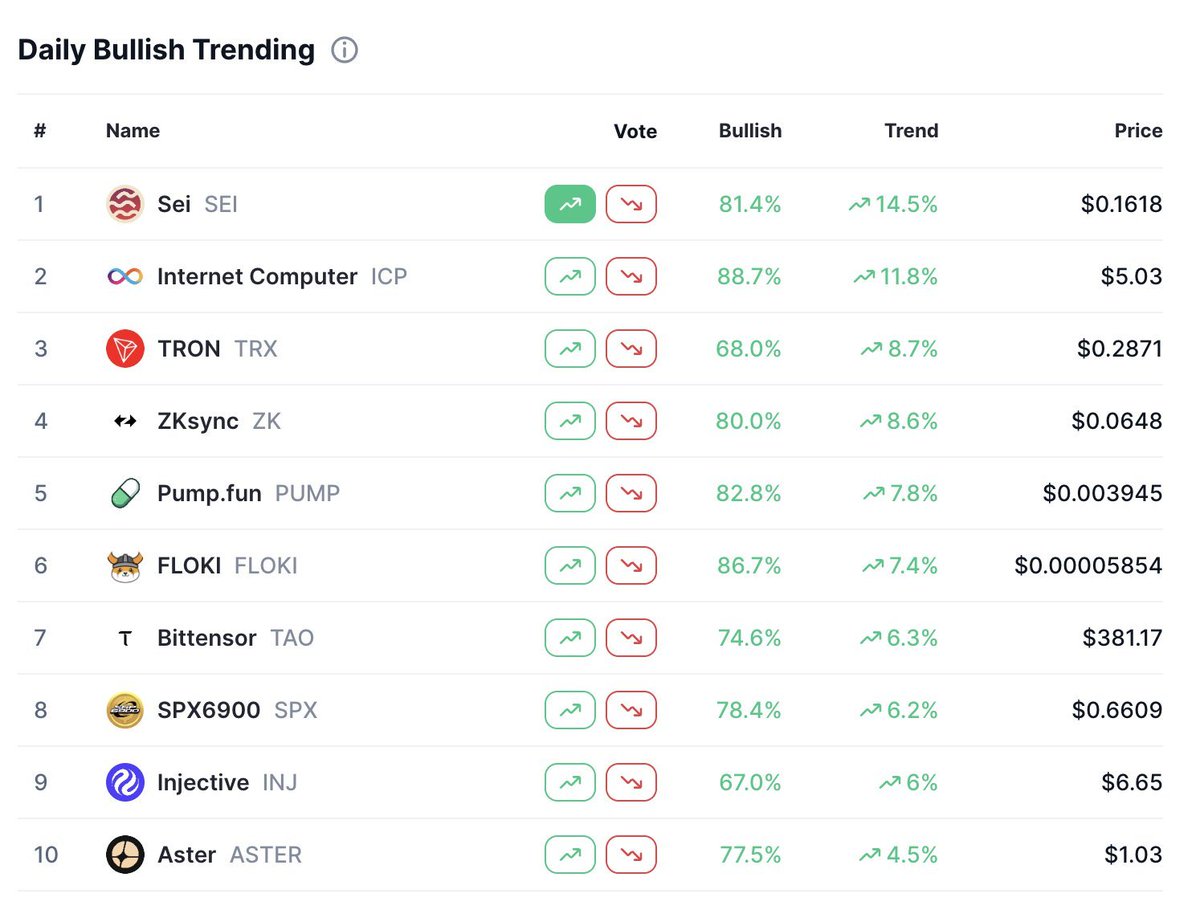Click the Pump.fun pill icon

[x=125, y=493]
